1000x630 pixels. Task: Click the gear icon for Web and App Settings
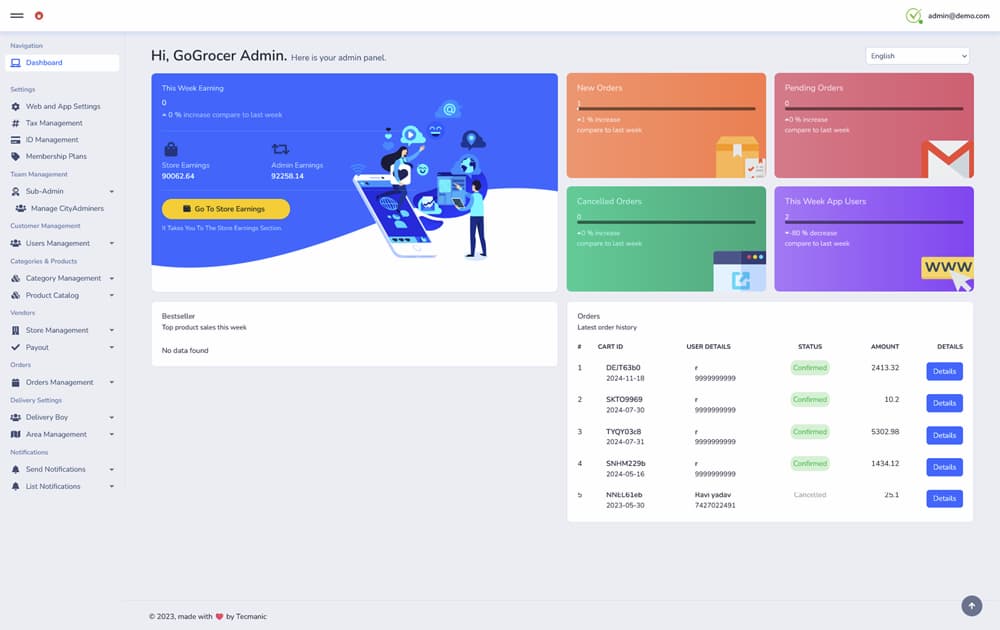tap(15, 106)
